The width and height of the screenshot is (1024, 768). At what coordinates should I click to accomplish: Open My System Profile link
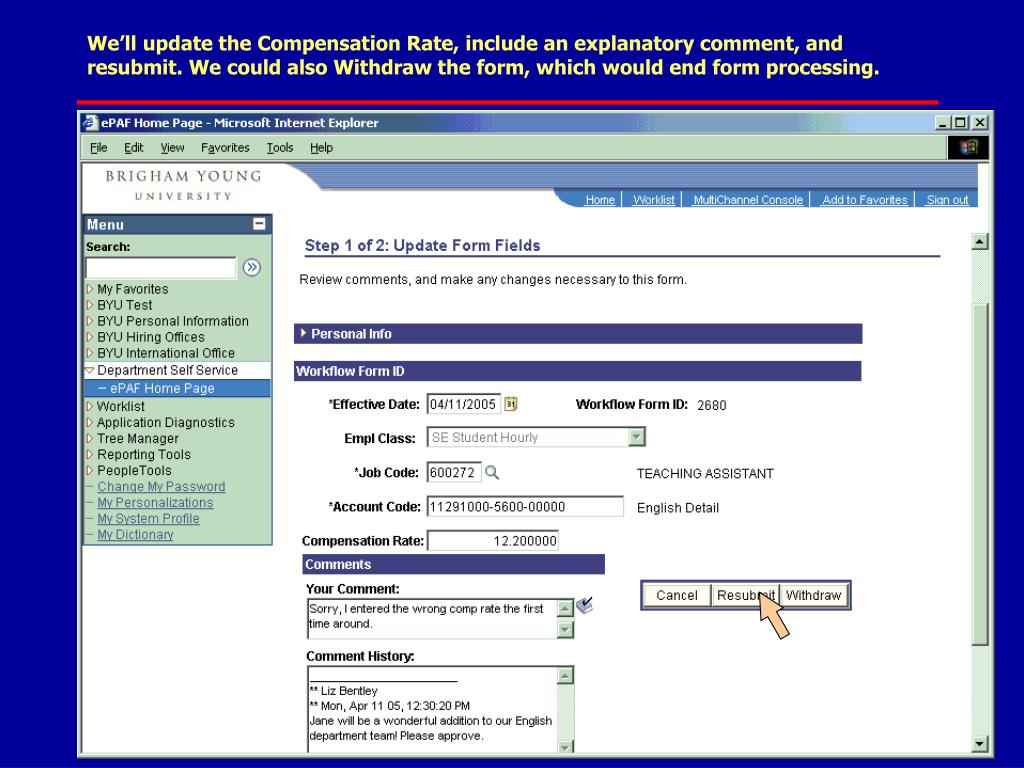(148, 519)
